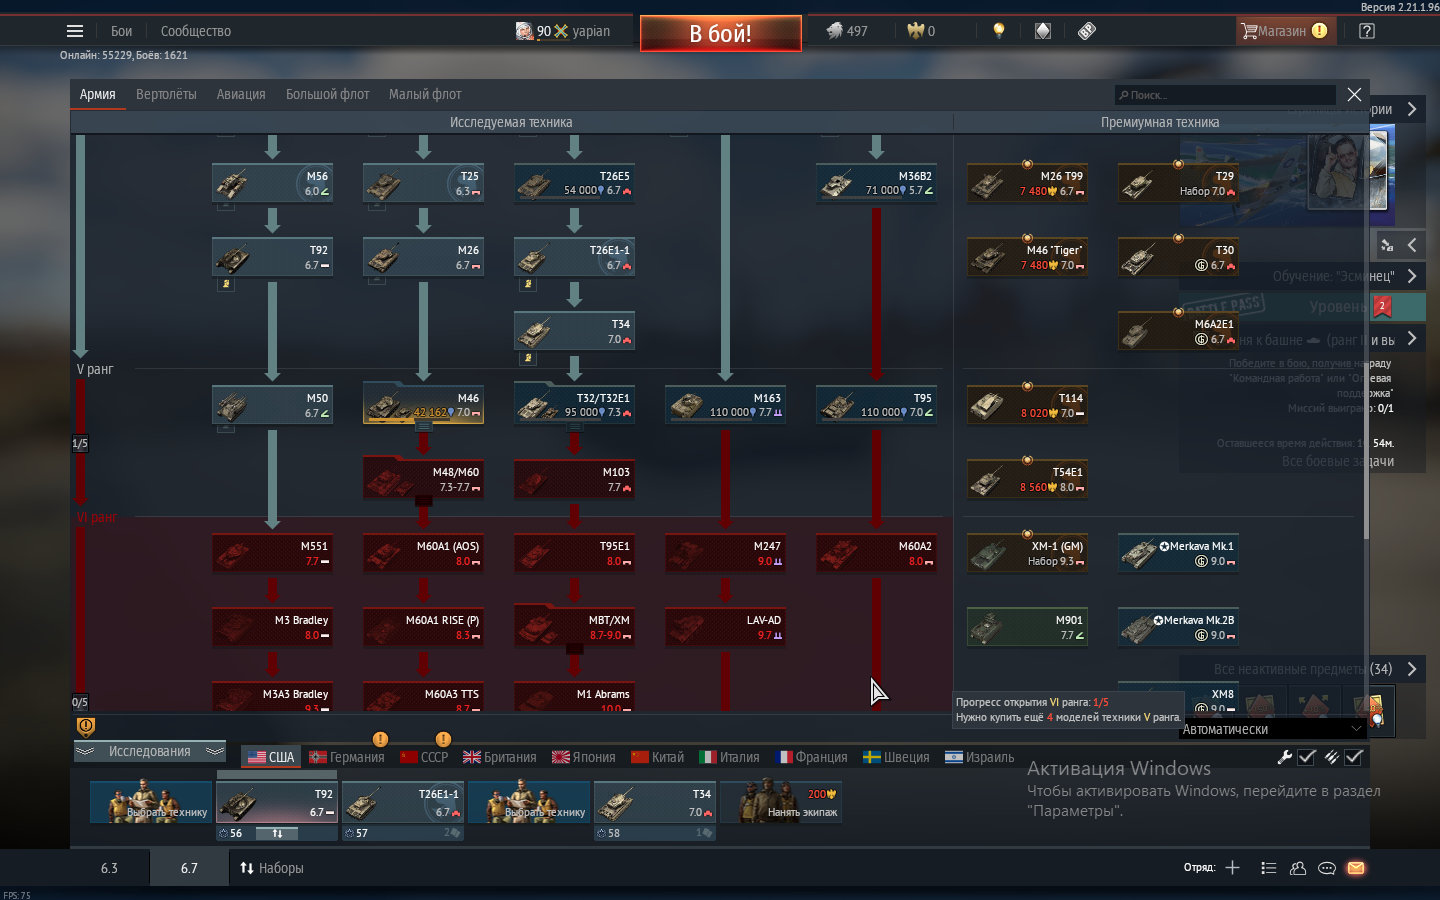Image resolution: width=1440 pixels, height=900 pixels.
Task: Expand the inactive items (34) chevron
Action: (1412, 669)
